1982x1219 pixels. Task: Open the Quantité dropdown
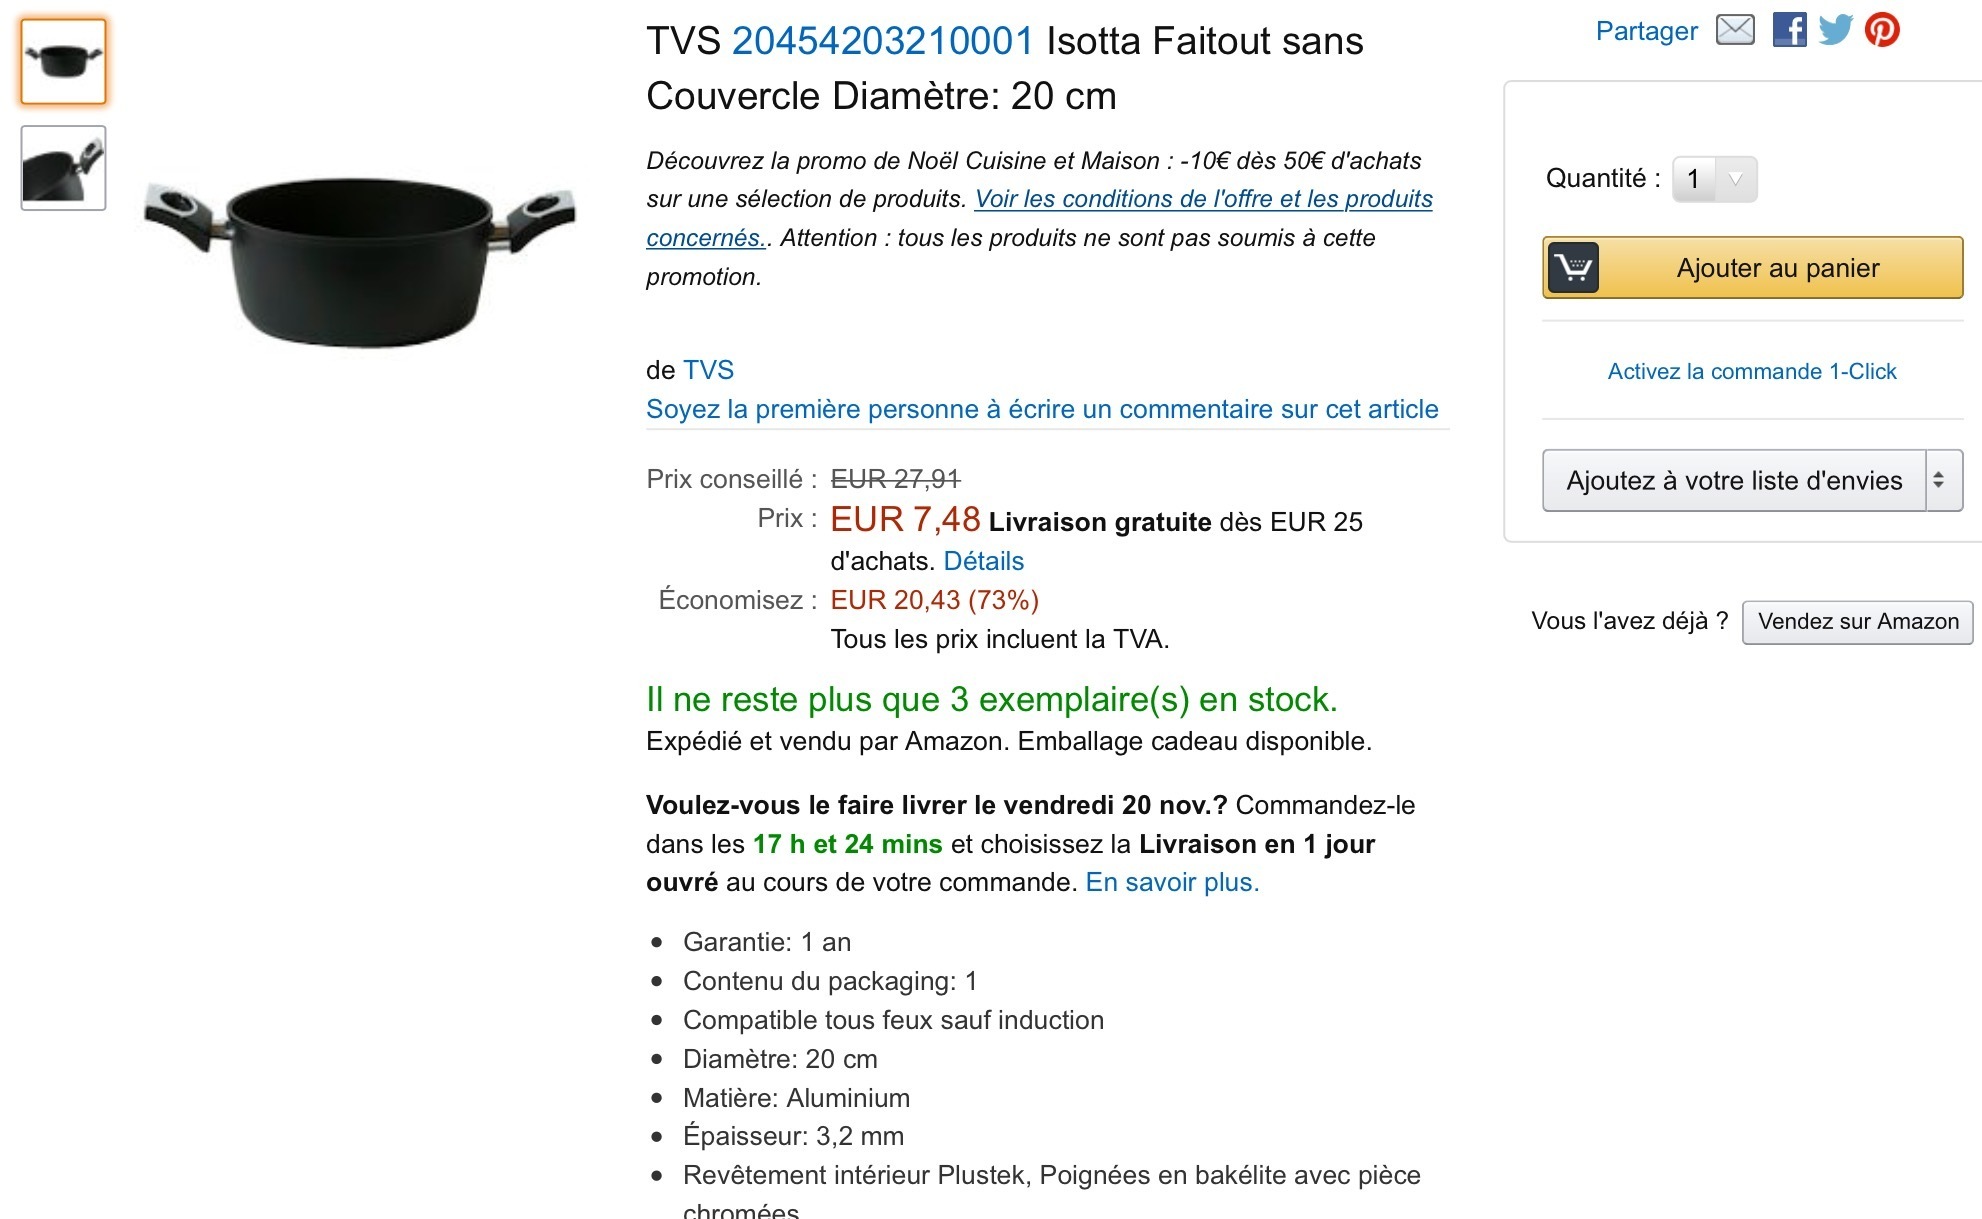1714,179
